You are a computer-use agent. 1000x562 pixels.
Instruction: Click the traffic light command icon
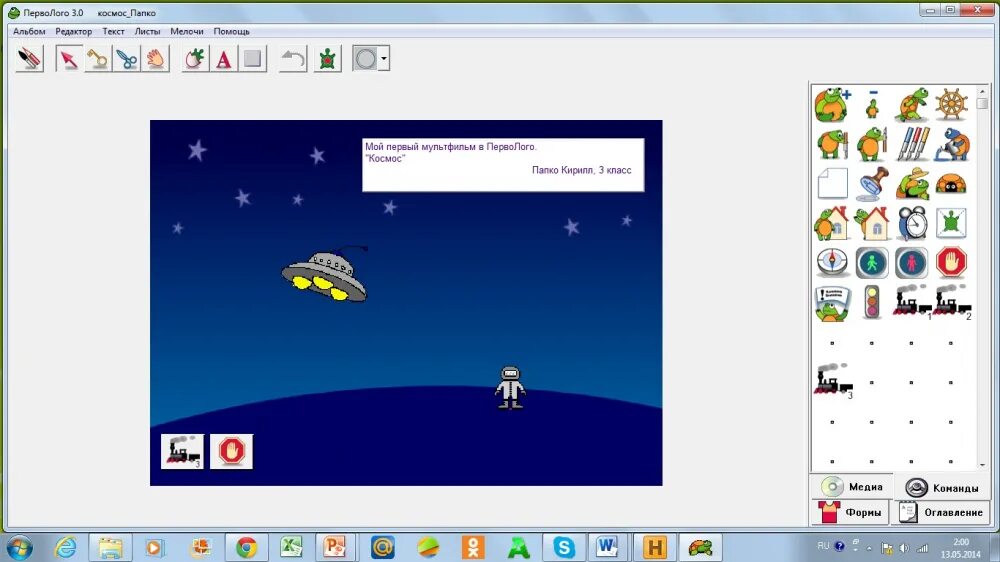[x=872, y=302]
